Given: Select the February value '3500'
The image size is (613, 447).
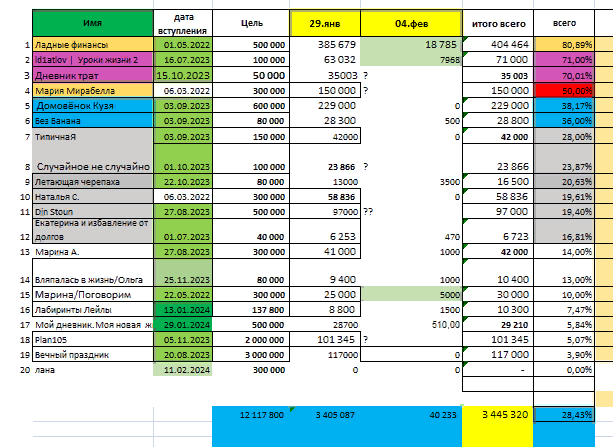Looking at the screenshot, I should [411, 181].
